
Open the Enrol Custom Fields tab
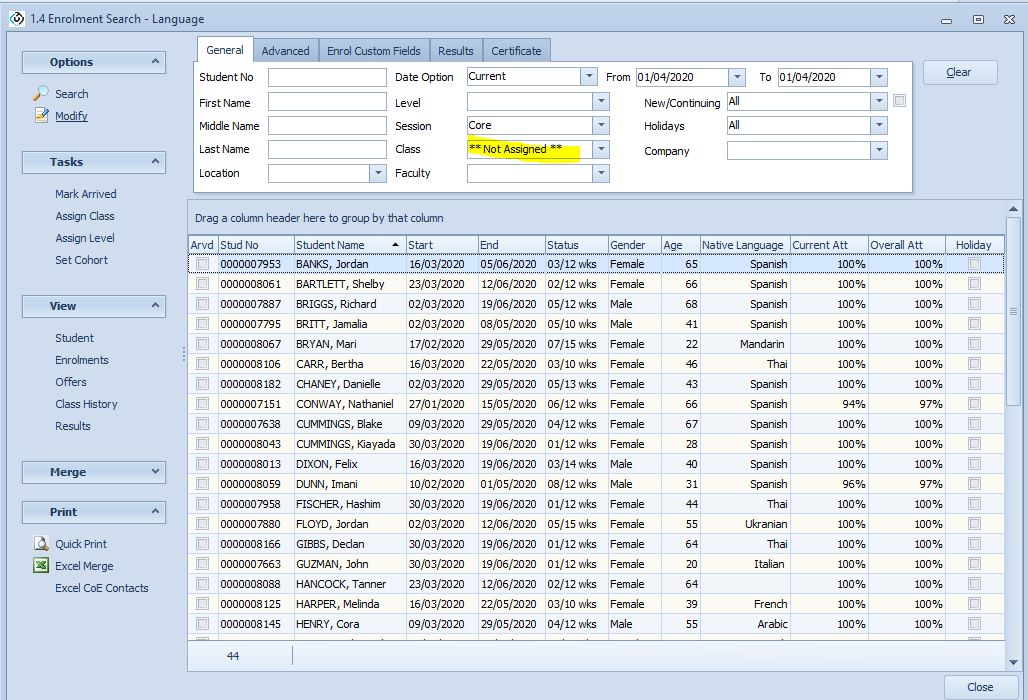pos(373,51)
